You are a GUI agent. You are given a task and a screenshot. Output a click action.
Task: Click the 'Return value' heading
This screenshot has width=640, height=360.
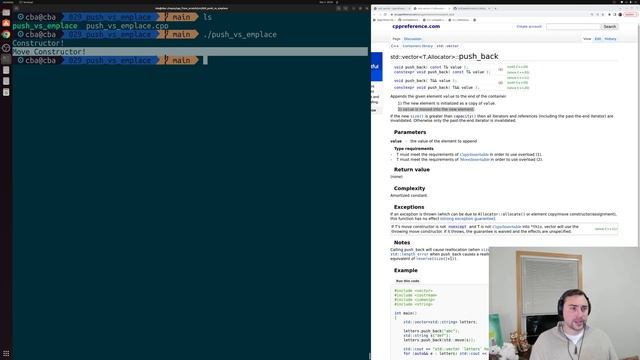(x=411, y=169)
